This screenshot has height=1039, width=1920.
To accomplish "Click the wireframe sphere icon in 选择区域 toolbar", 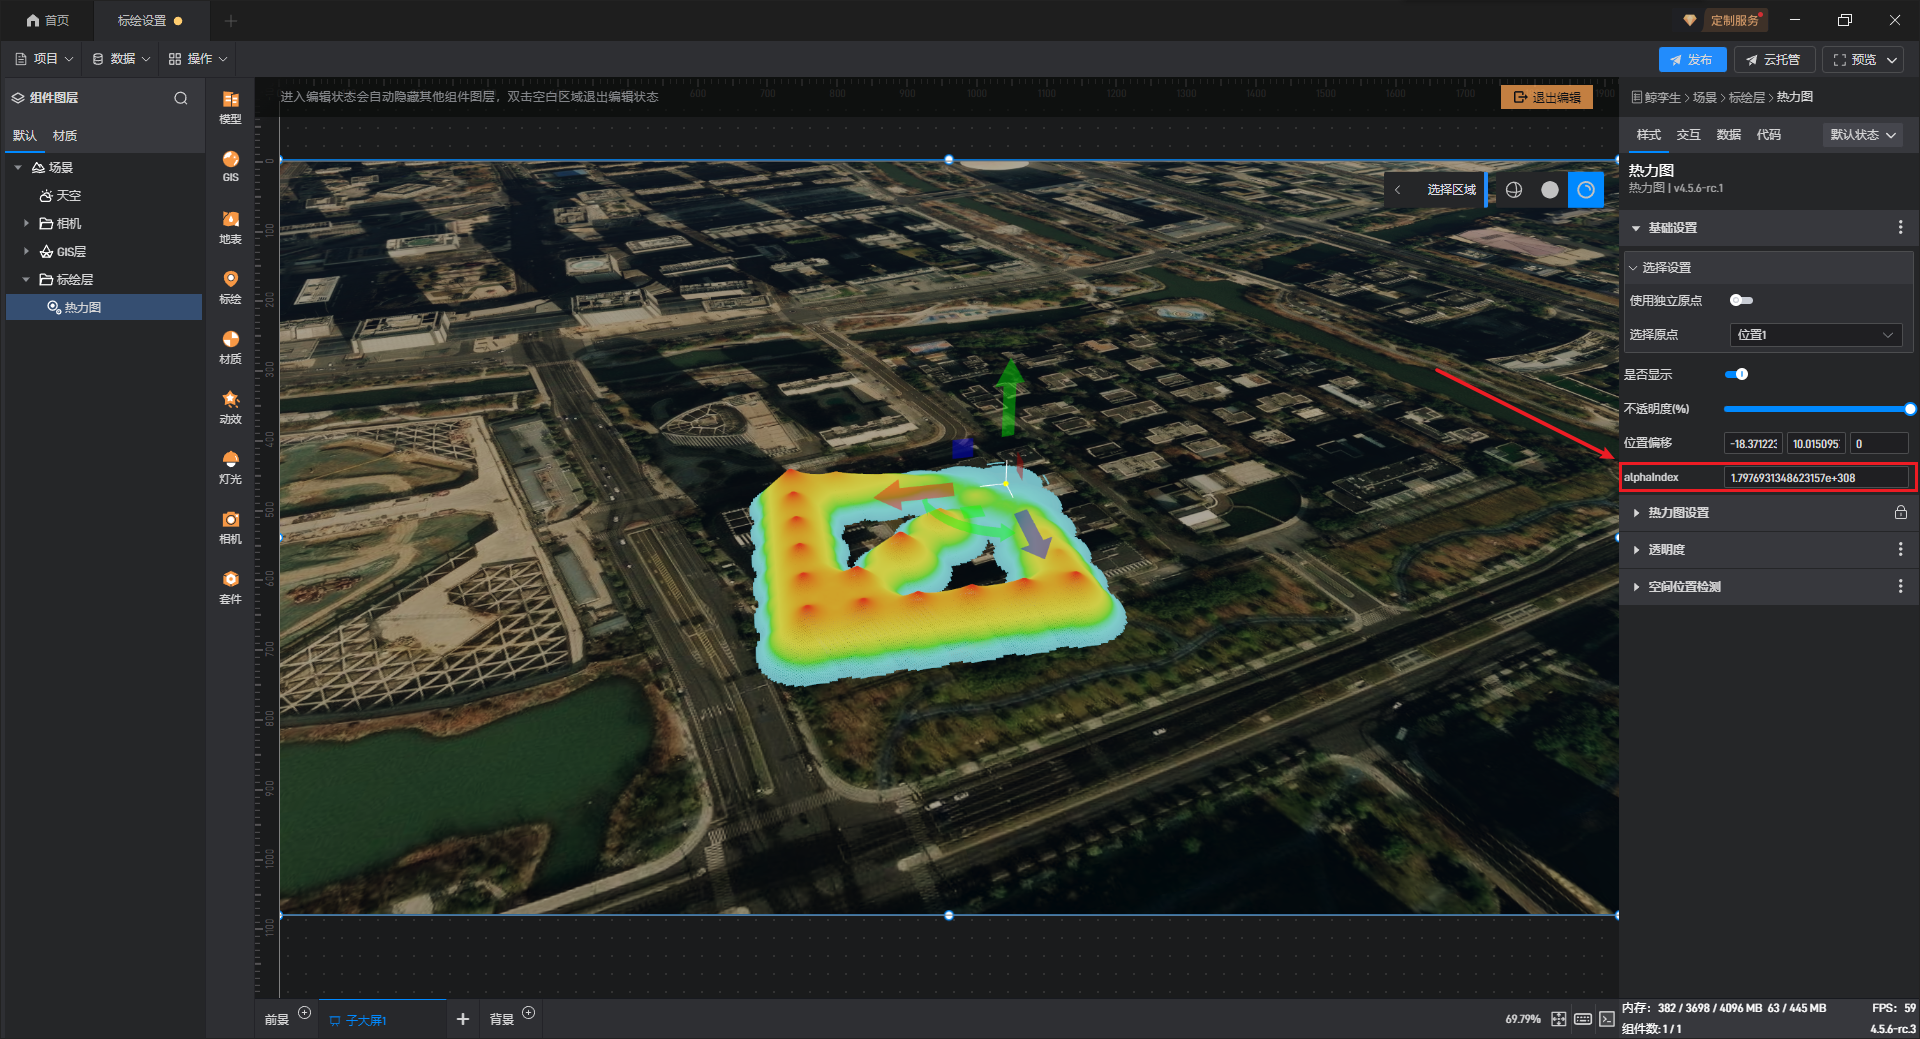I will (x=1514, y=190).
